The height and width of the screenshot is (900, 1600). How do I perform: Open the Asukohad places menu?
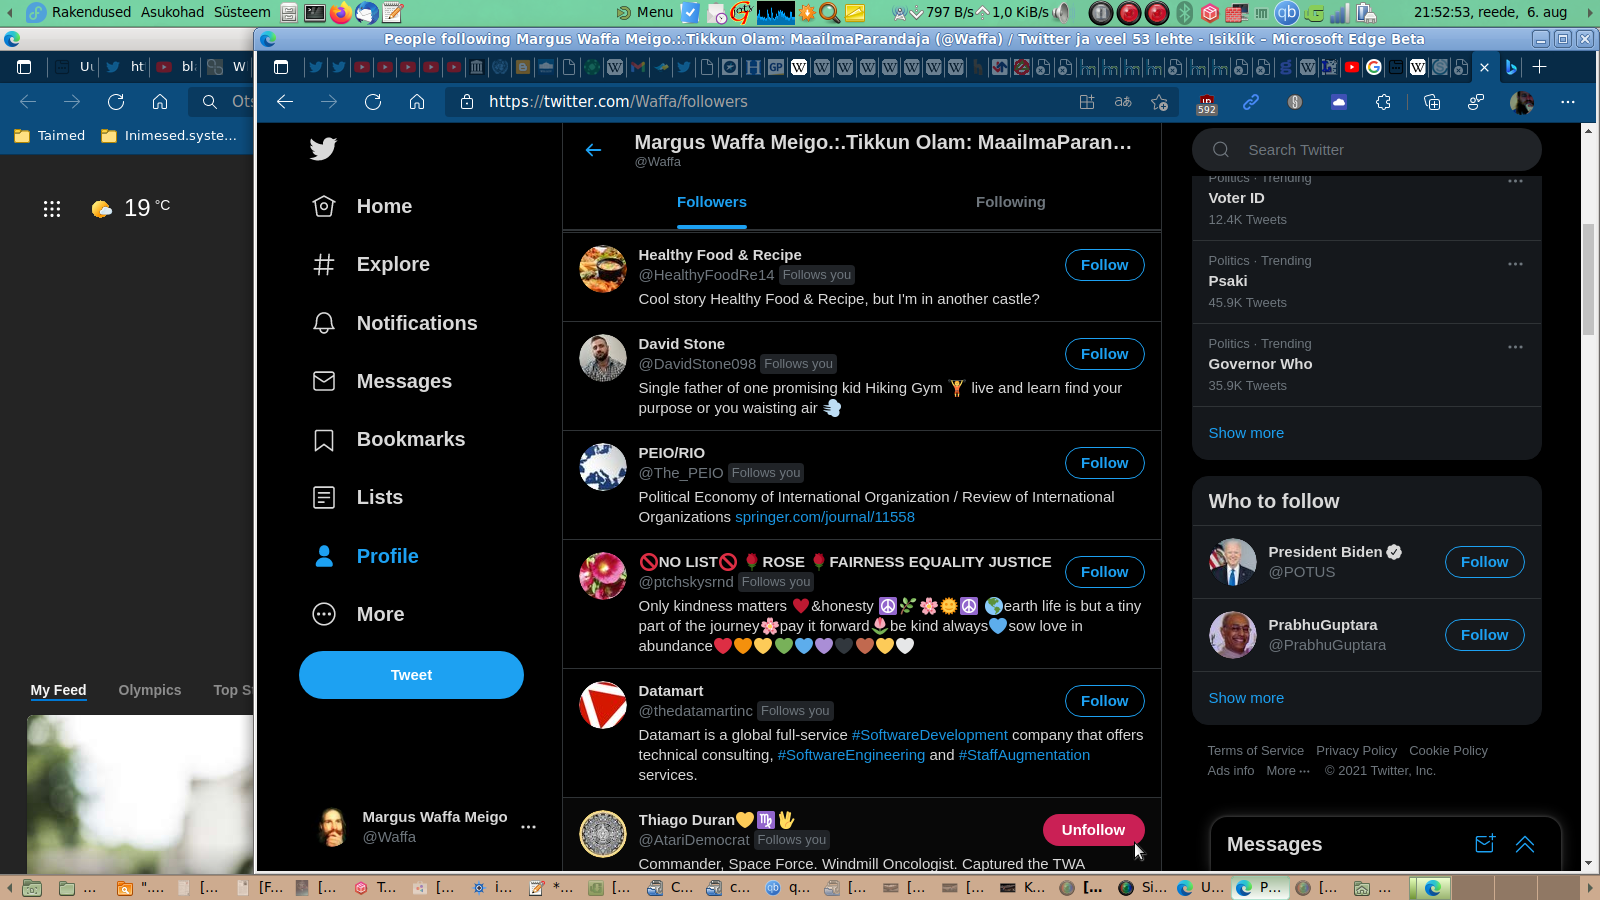pos(172,12)
